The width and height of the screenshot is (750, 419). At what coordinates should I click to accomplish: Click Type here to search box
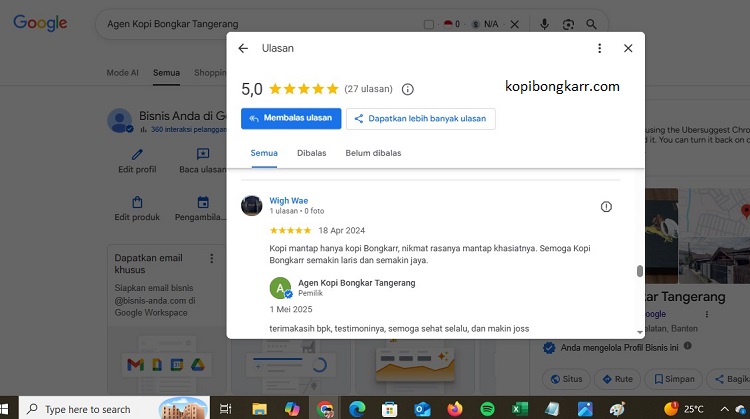pos(115,409)
